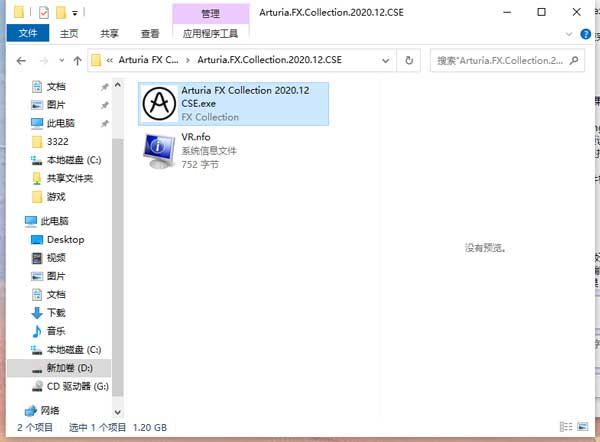Click the window's folder icon in title bar
This screenshot has height=442, width=600.
[x=19, y=12]
